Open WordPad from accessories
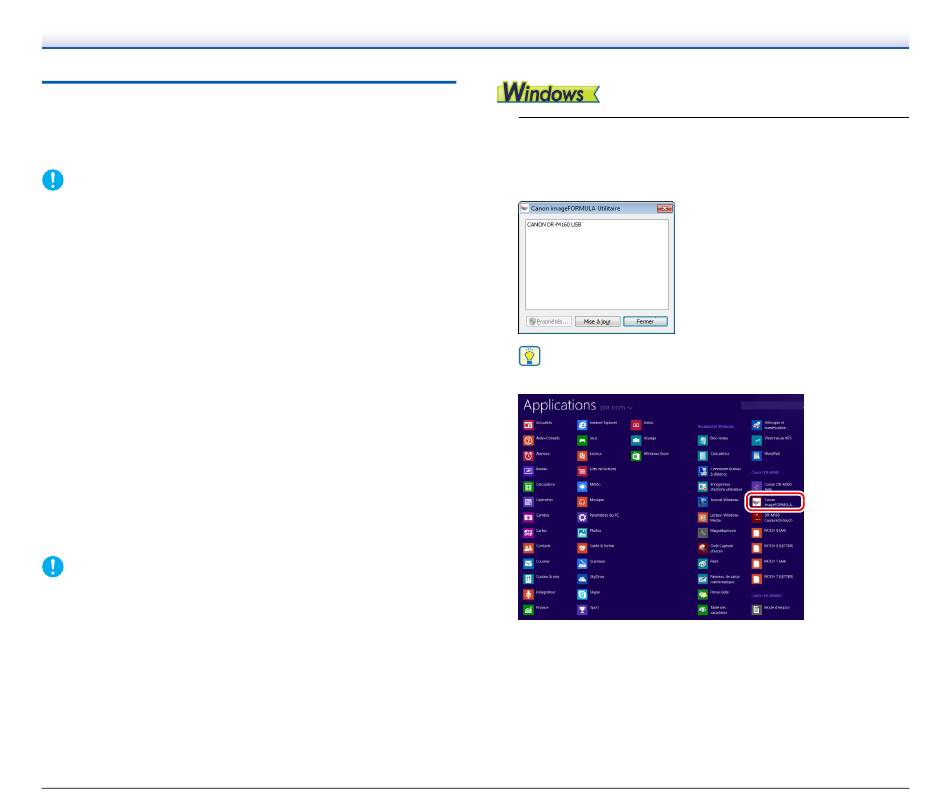This screenshot has width=950, height=806. pos(766,456)
